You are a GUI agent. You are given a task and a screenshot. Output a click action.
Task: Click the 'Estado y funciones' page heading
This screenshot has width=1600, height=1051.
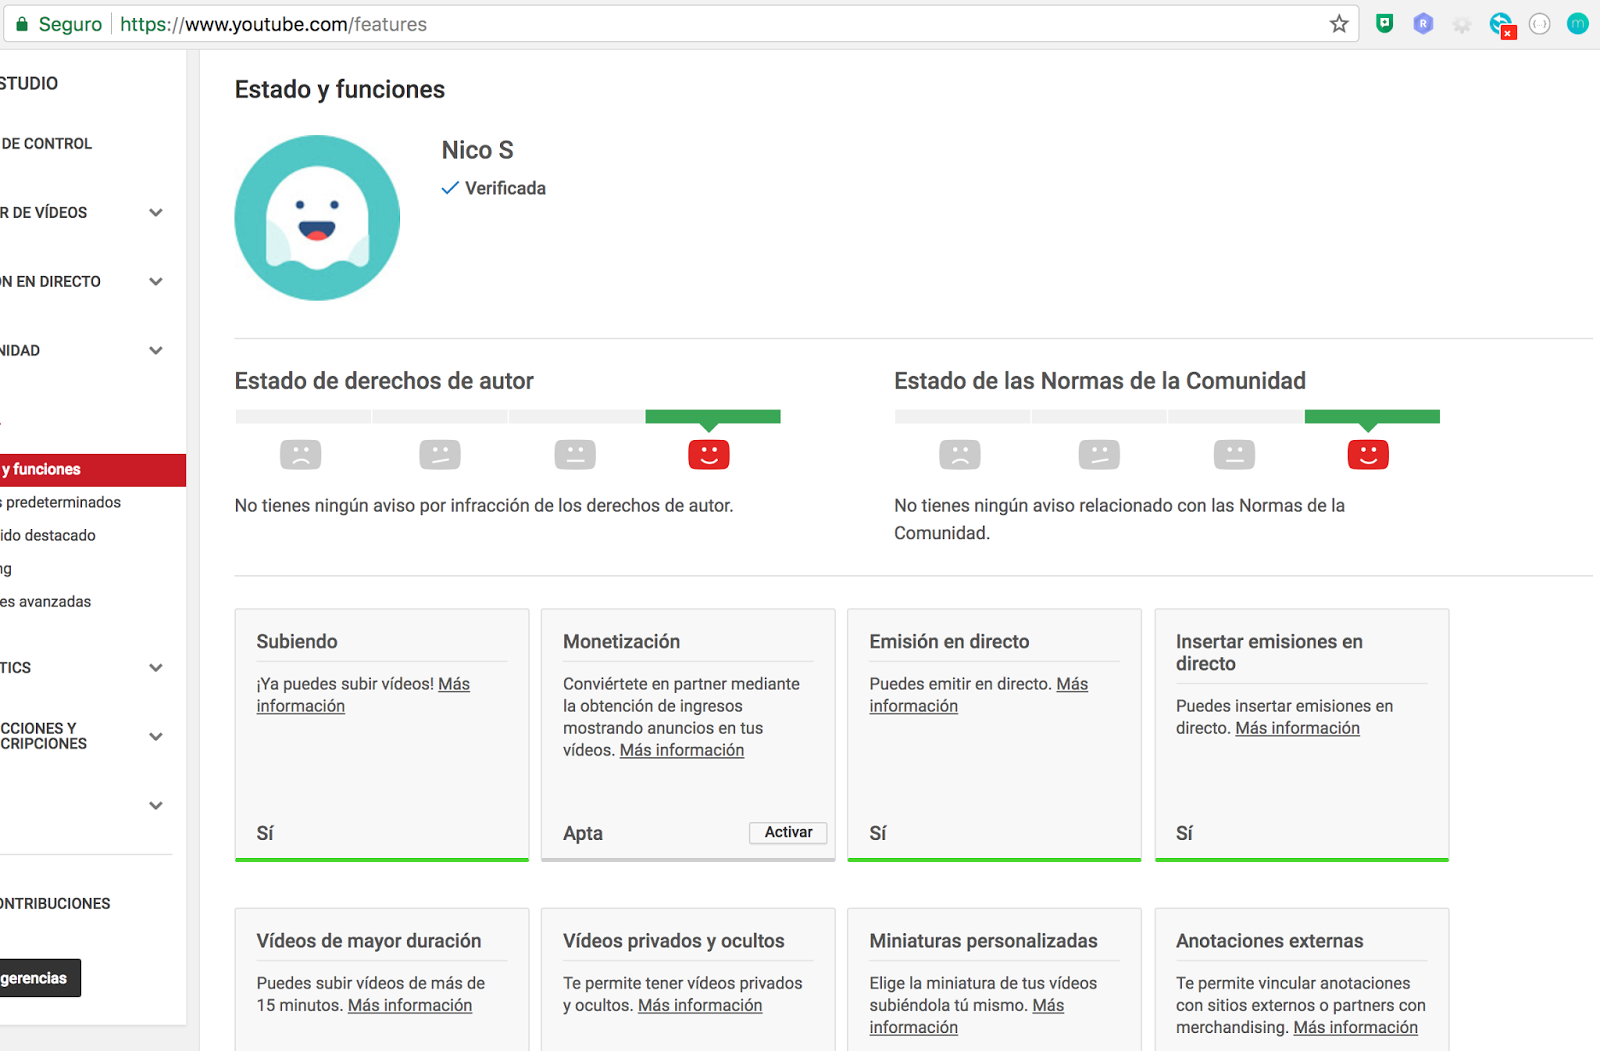340,90
